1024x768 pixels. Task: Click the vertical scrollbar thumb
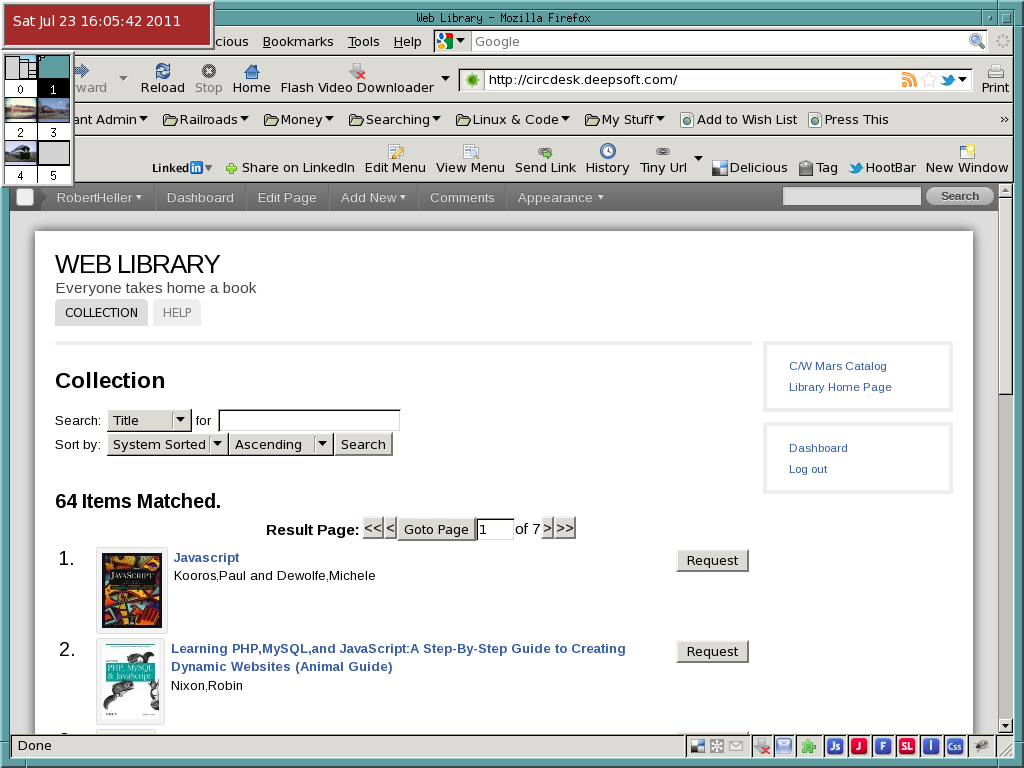click(1006, 300)
